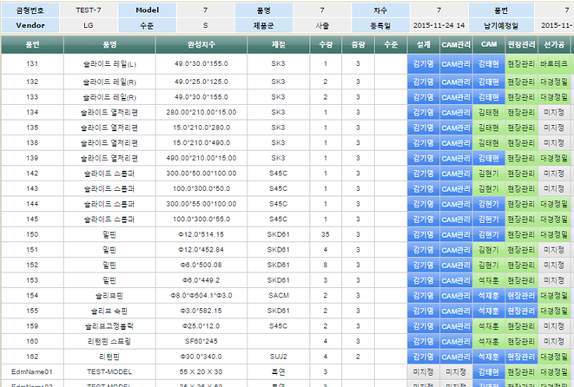The width and height of the screenshot is (574, 387).
Task: Click 미지정 design button in EdmName01 row
Action: 423,372
